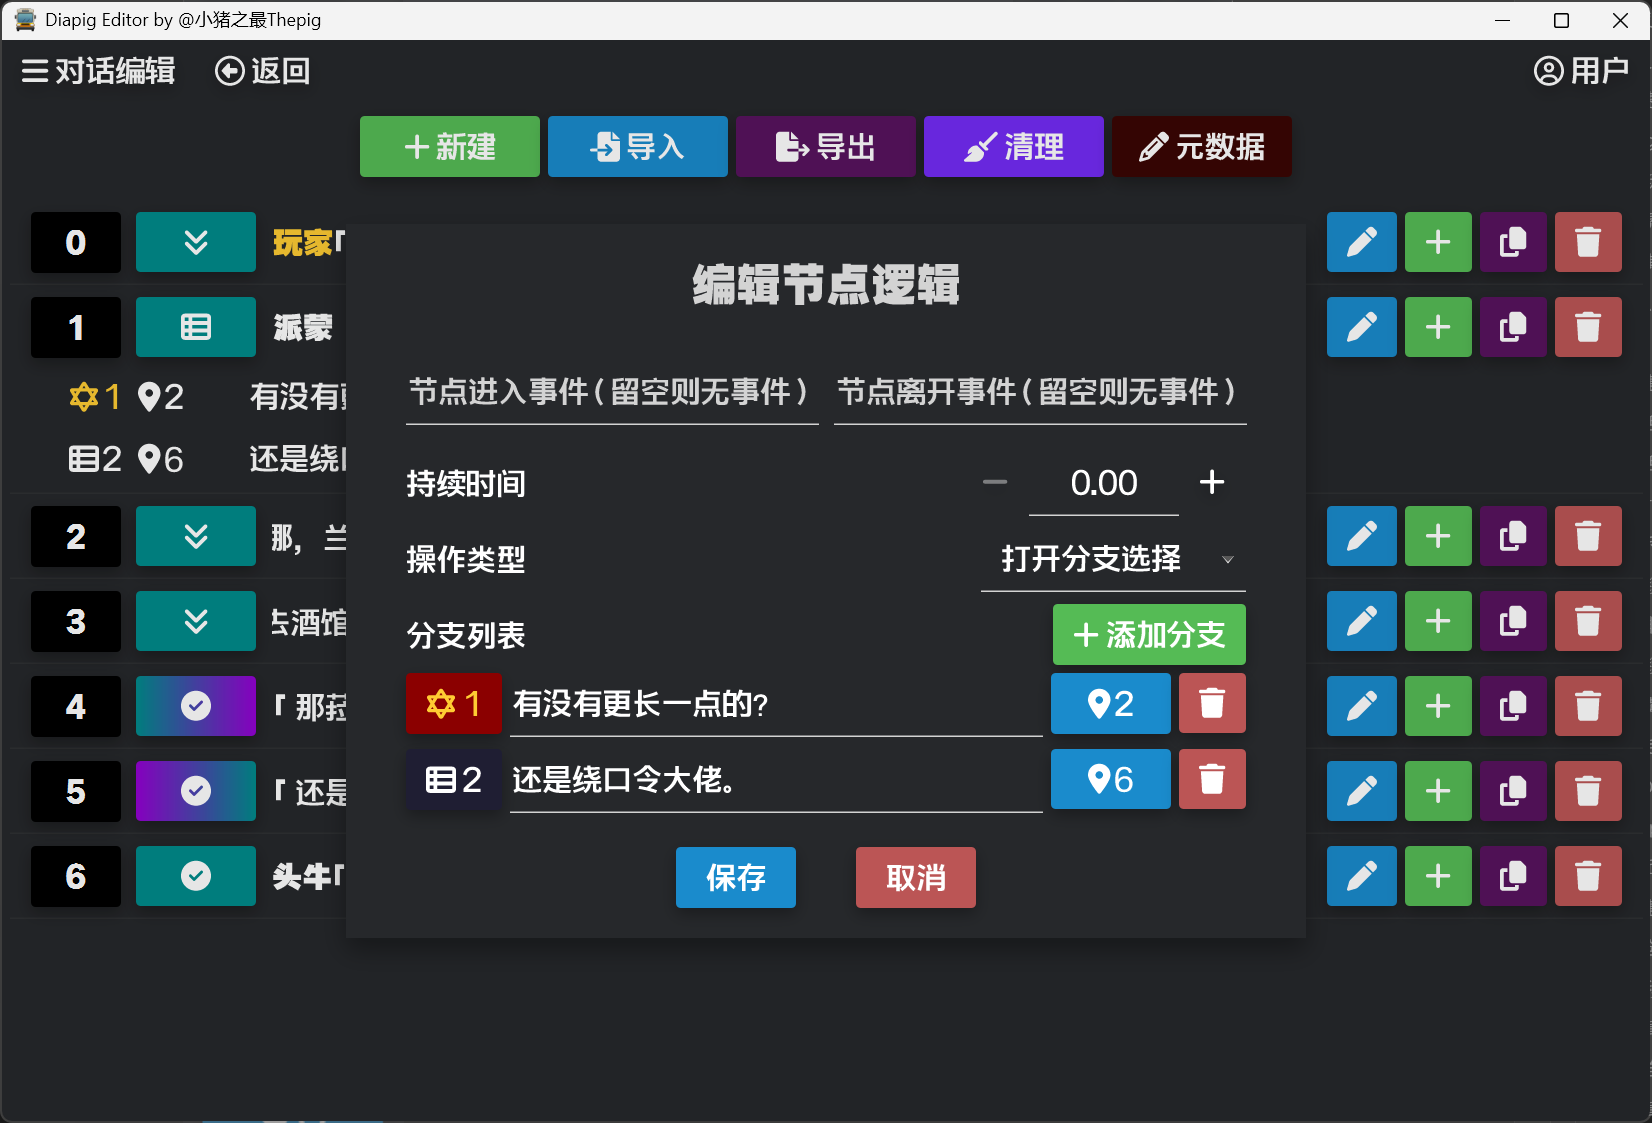Toggle the checkmark type button on node 4
Image resolution: width=1652 pixels, height=1123 pixels.
coord(196,707)
